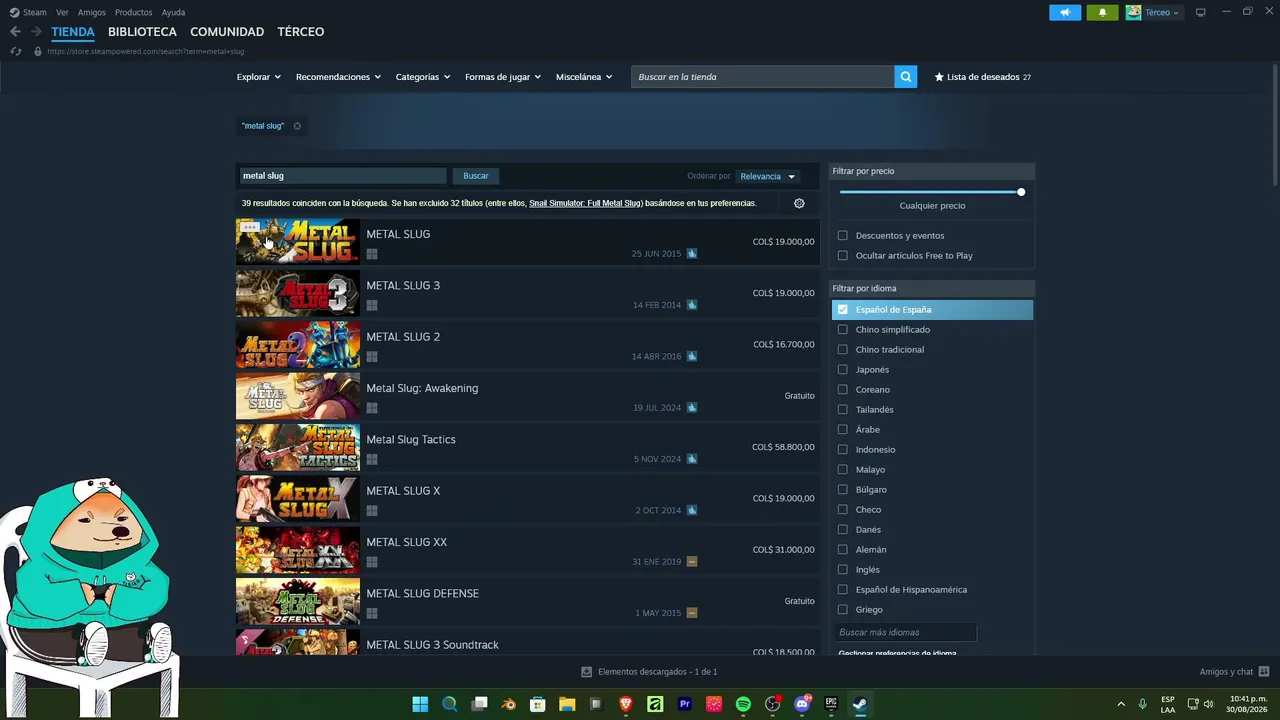Open the Metal Slug: Awakening result
The image size is (1280, 720).
(527, 396)
